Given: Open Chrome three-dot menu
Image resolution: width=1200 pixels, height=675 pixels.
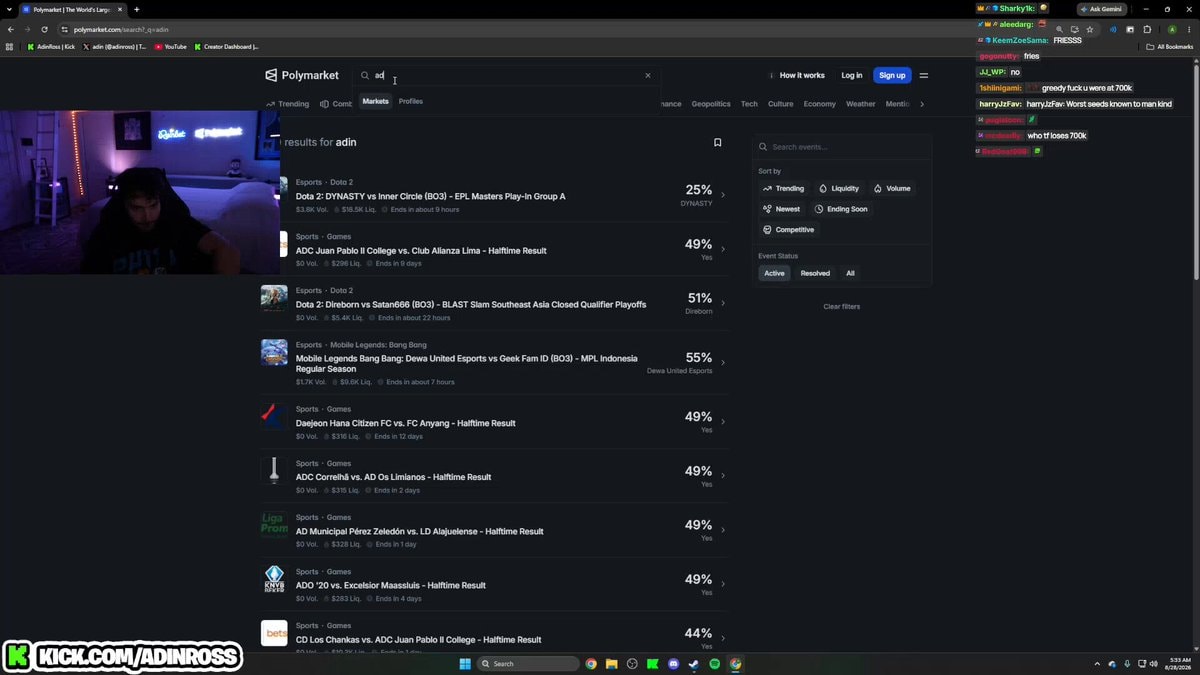Looking at the screenshot, I should point(1189,29).
